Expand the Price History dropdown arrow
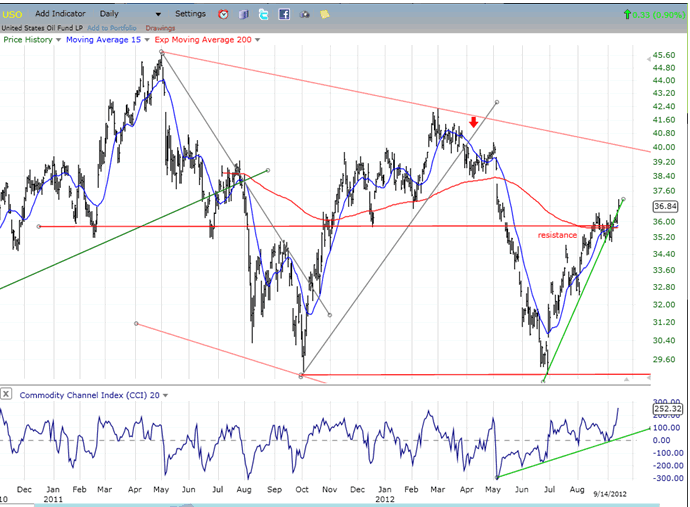This screenshot has height=507, width=690. coord(58,40)
